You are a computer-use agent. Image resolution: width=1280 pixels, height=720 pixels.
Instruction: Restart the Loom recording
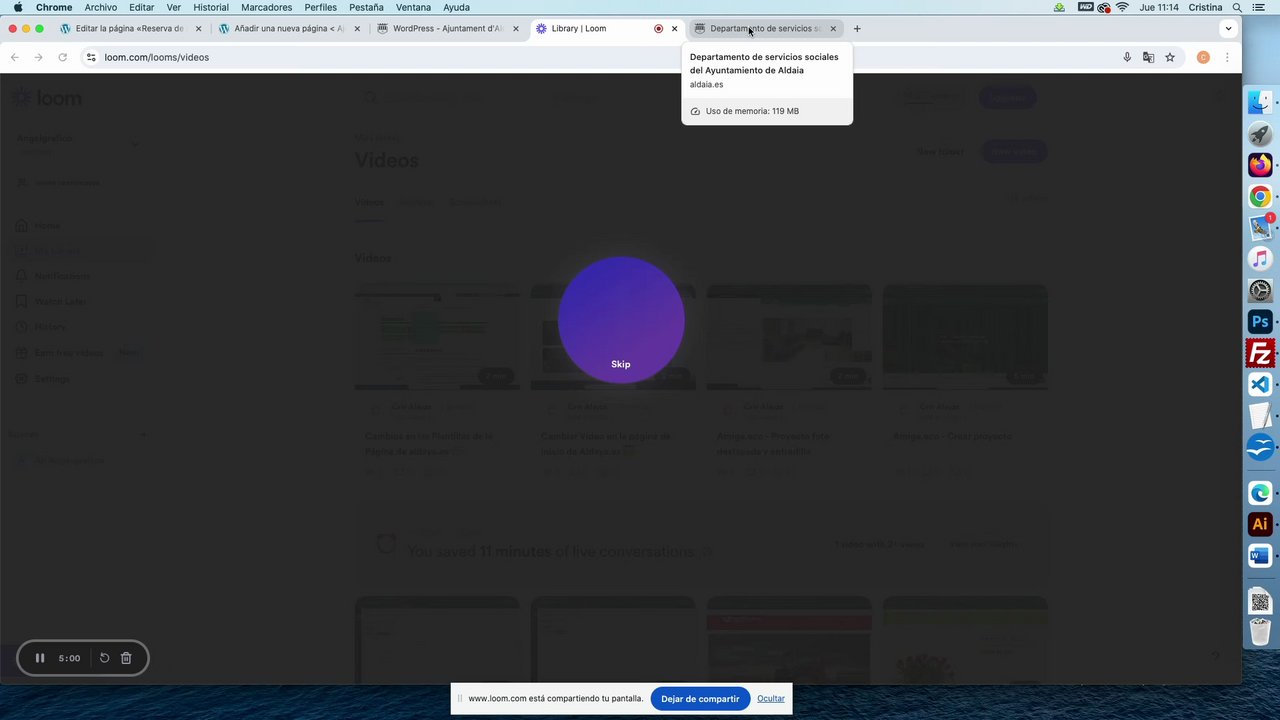[x=104, y=658]
